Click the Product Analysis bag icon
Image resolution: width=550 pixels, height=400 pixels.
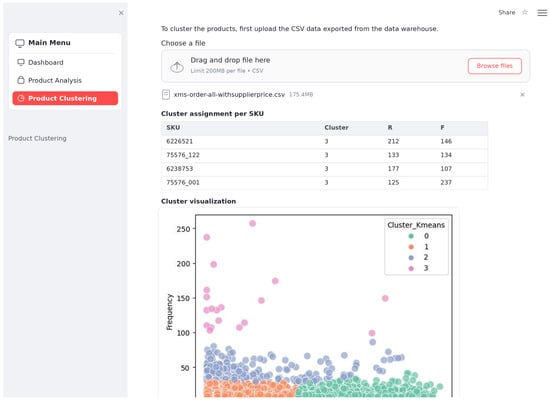[x=21, y=80]
